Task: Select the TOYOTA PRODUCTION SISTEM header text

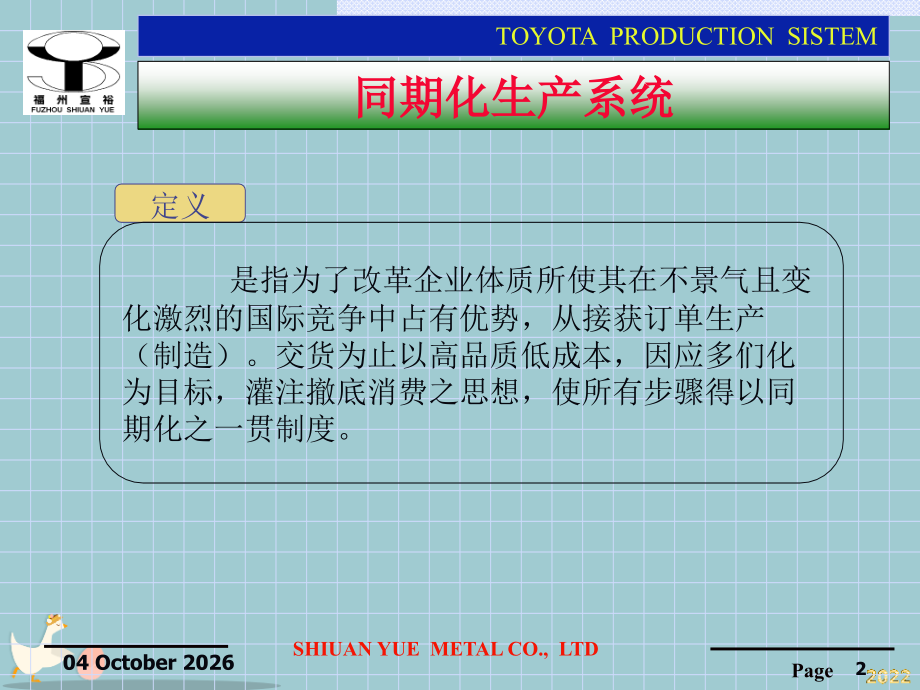Action: [686, 36]
